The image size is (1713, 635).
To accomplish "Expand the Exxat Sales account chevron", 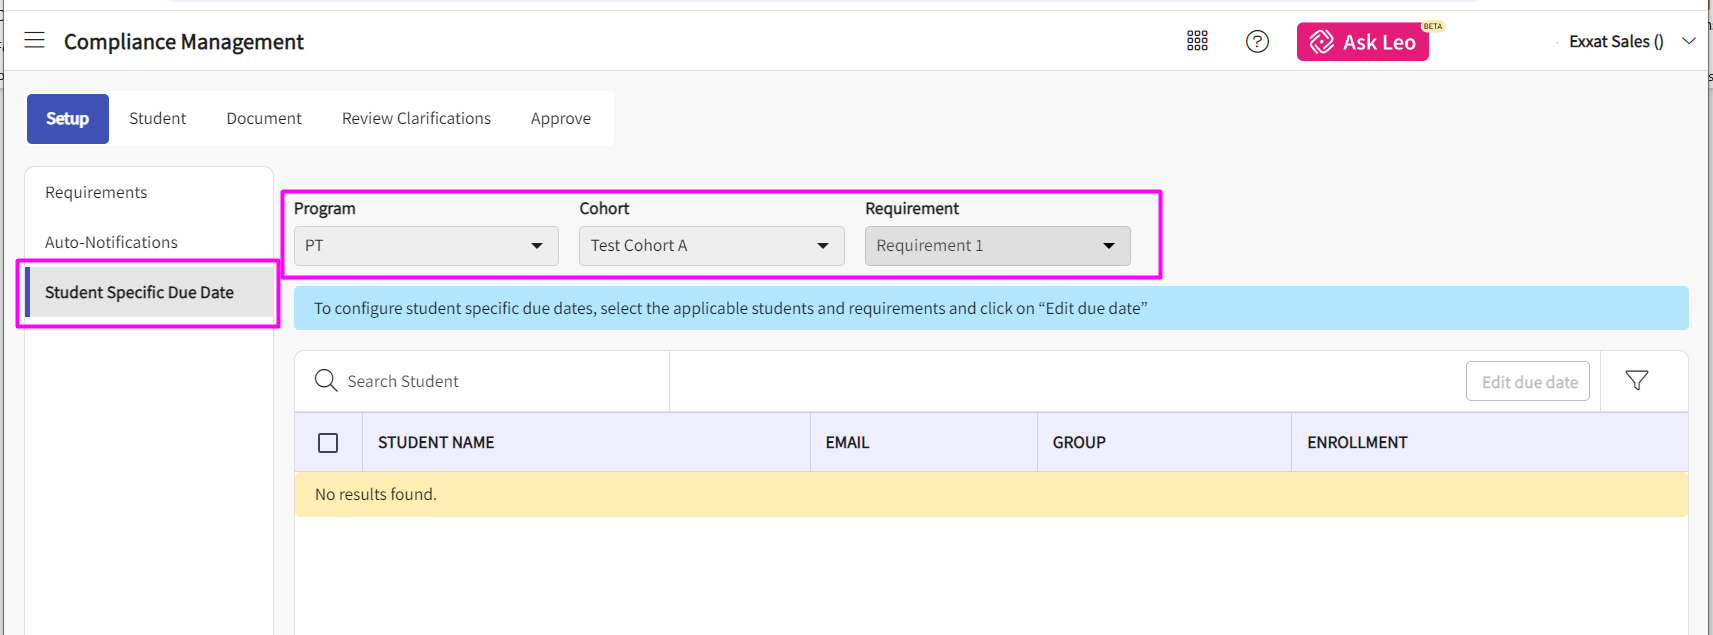I will click(x=1688, y=41).
